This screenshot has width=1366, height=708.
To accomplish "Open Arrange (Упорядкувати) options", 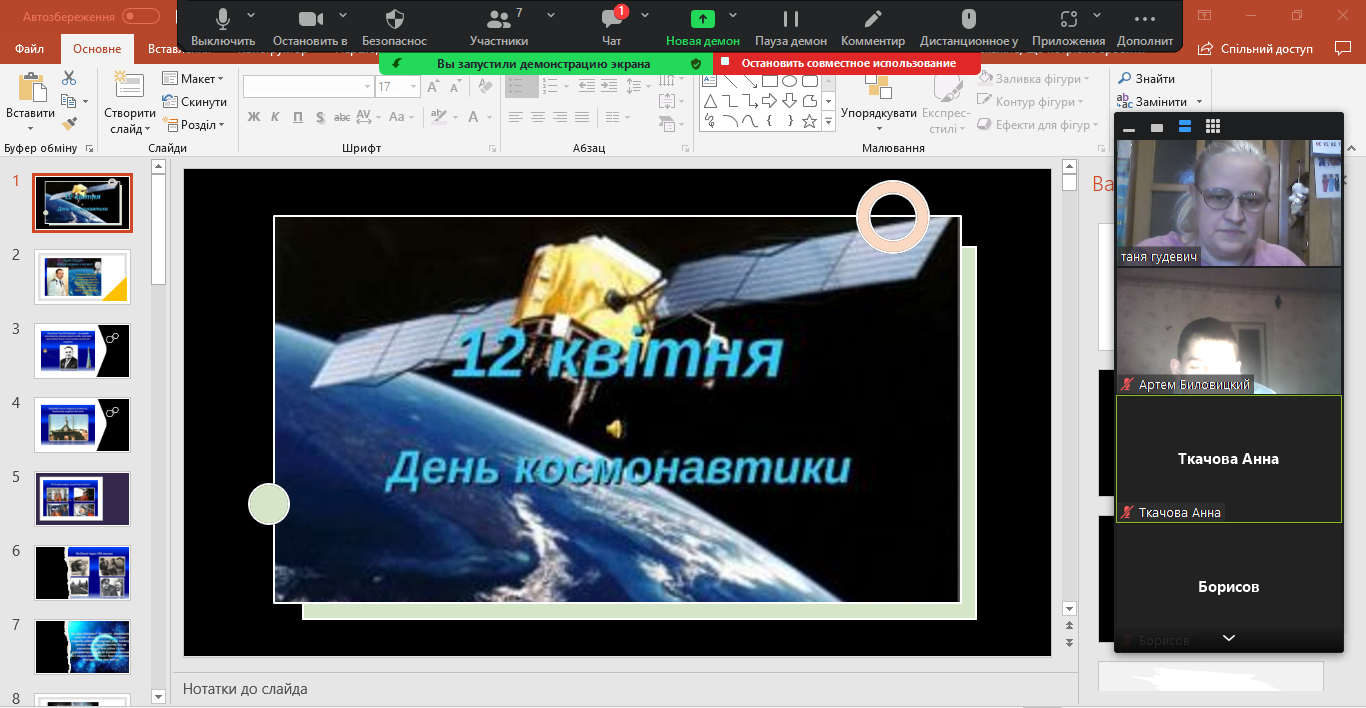I will [879, 102].
